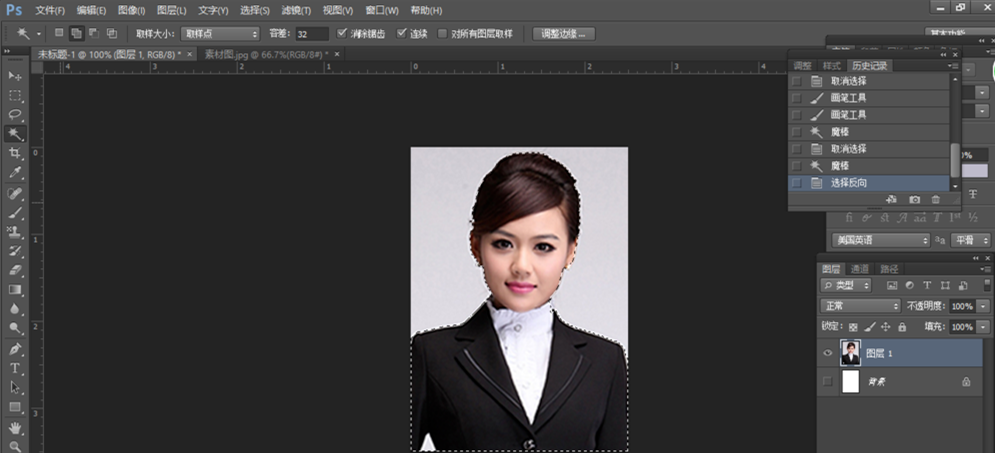Click the camera snapshot icon in History panel
This screenshot has width=995, height=453.
point(914,200)
